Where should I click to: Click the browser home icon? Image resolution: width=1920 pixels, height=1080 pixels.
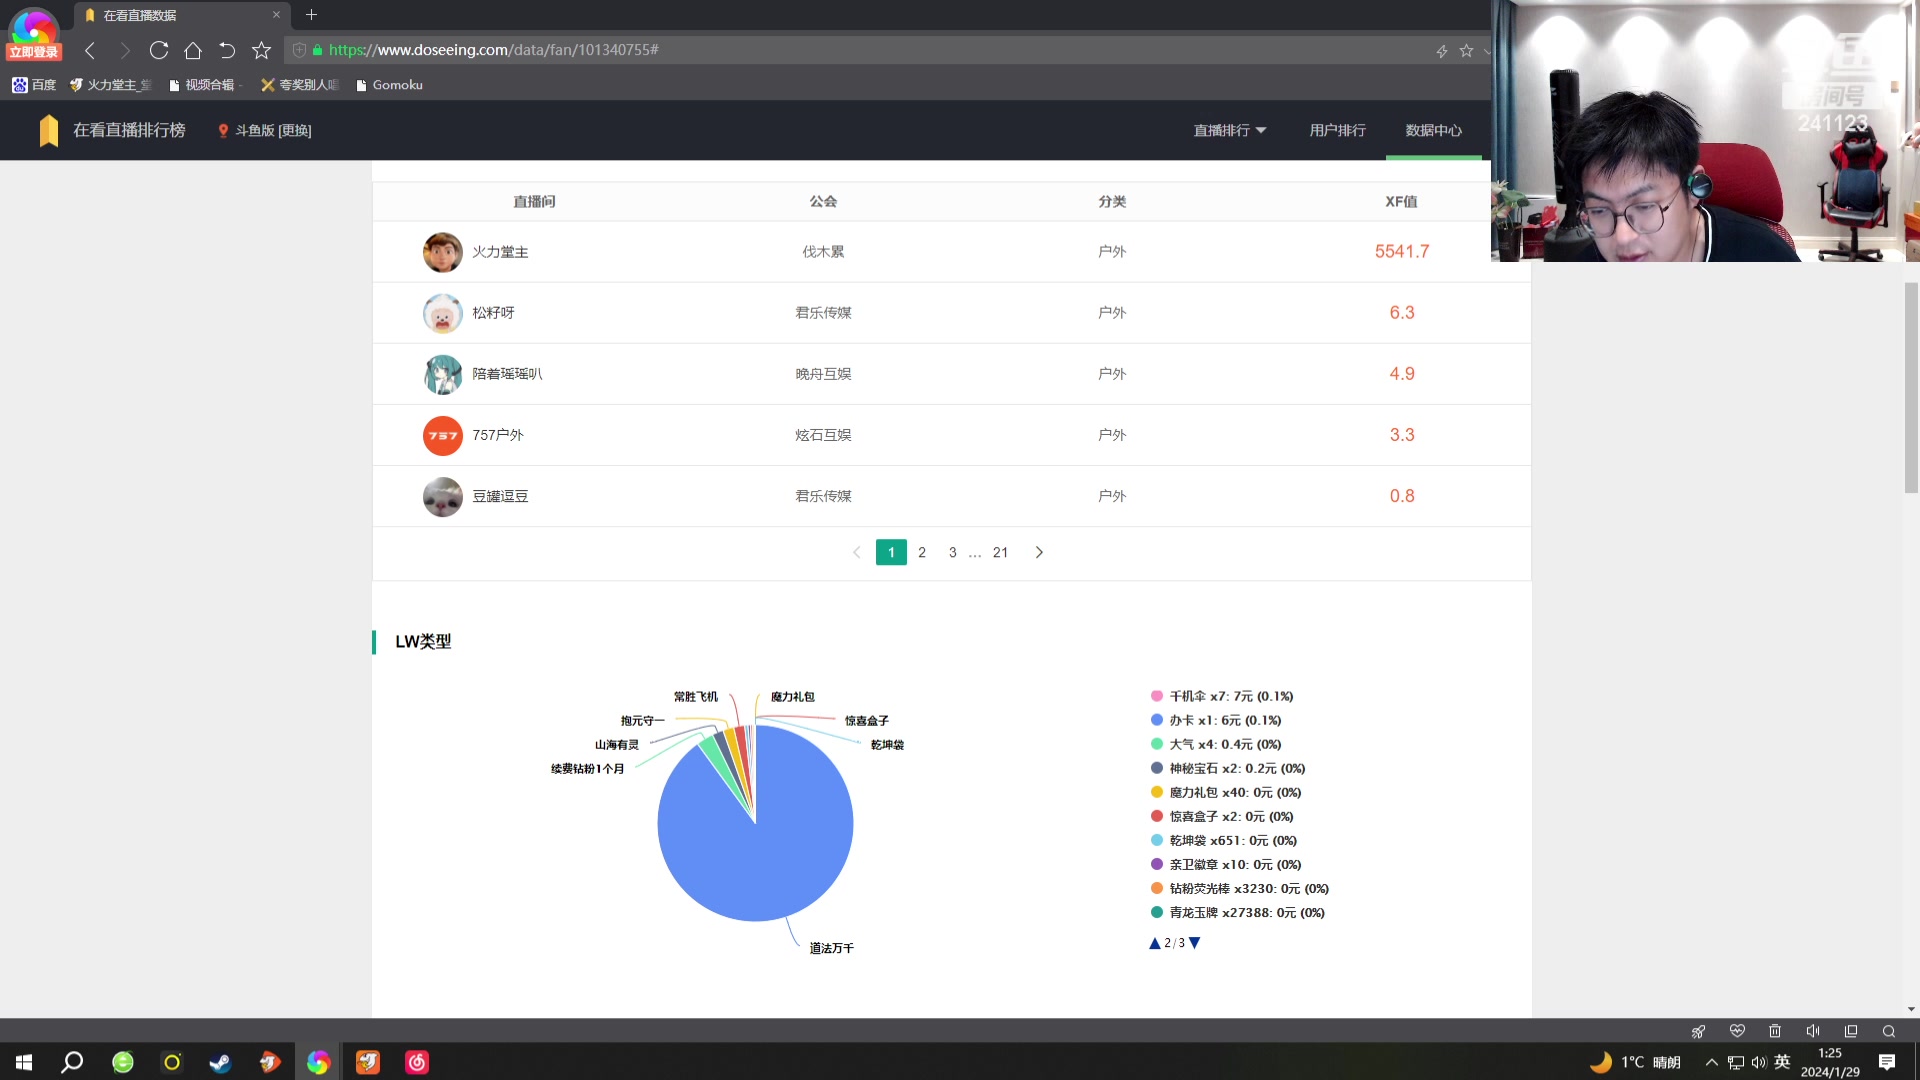(x=193, y=50)
